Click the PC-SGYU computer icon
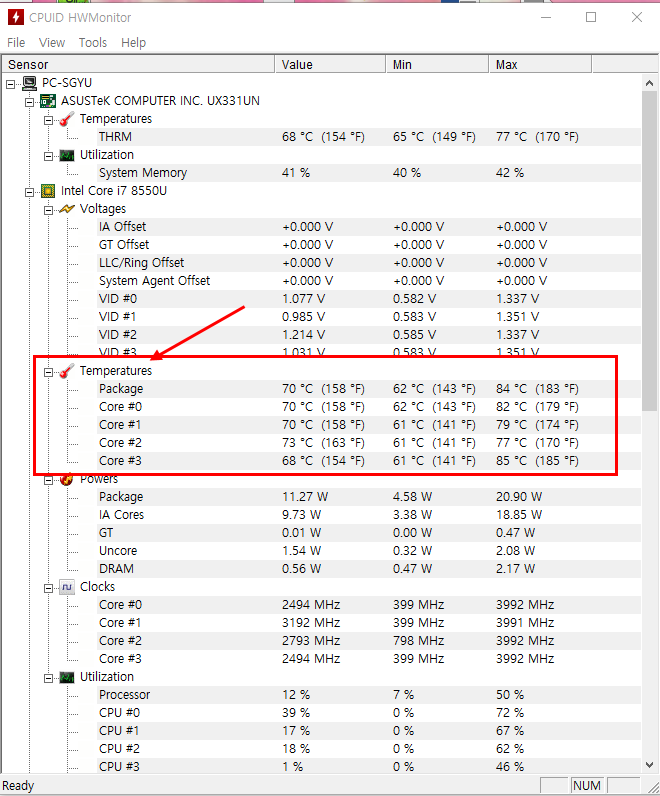Image resolution: width=660 pixels, height=796 pixels. click(x=29, y=83)
